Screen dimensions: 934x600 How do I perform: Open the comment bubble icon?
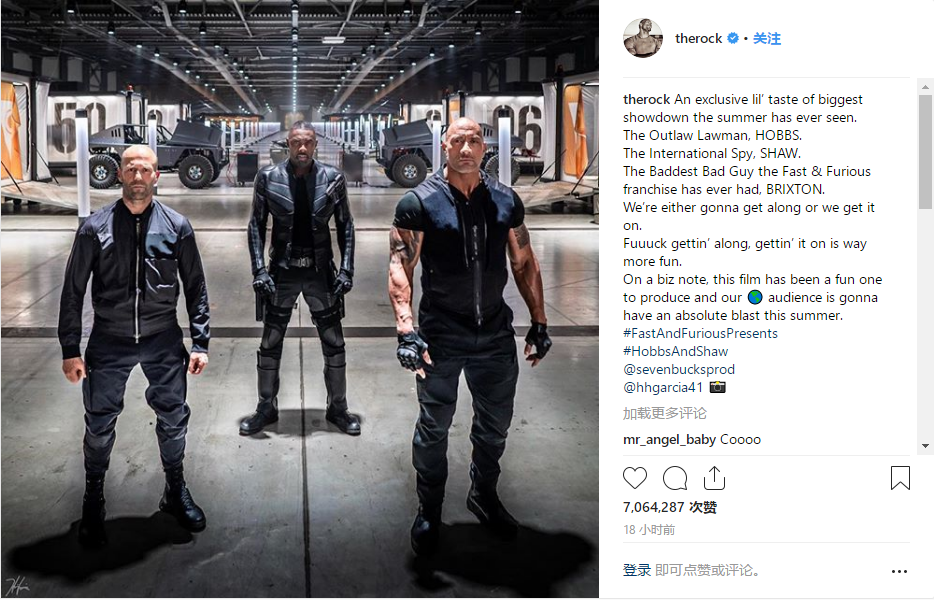pyautogui.click(x=675, y=478)
